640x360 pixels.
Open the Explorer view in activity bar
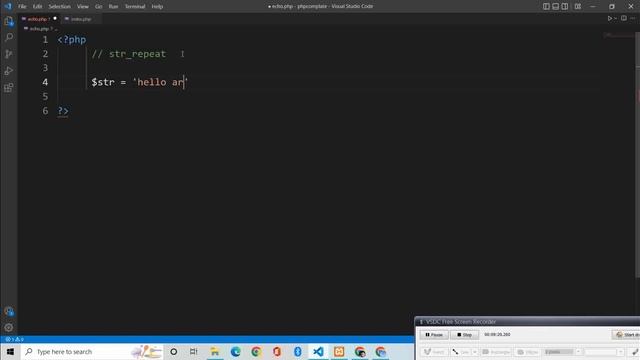point(9,21)
